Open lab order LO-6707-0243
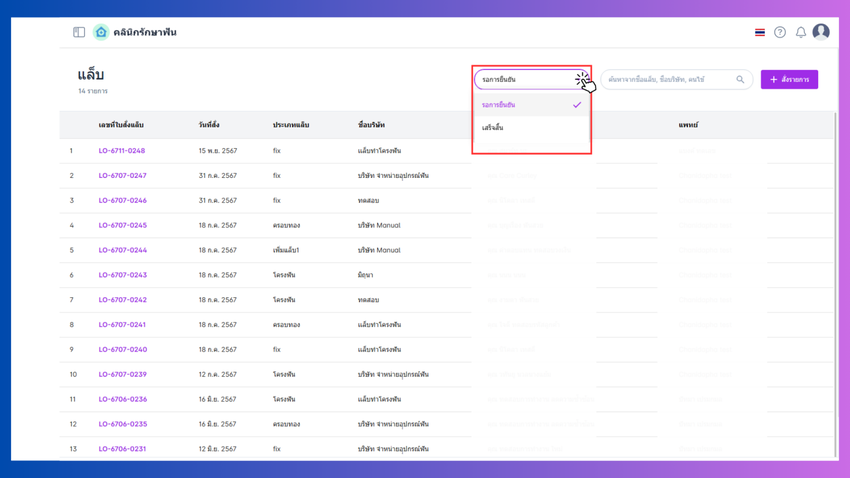Screen dimensions: 850x478 point(123,275)
